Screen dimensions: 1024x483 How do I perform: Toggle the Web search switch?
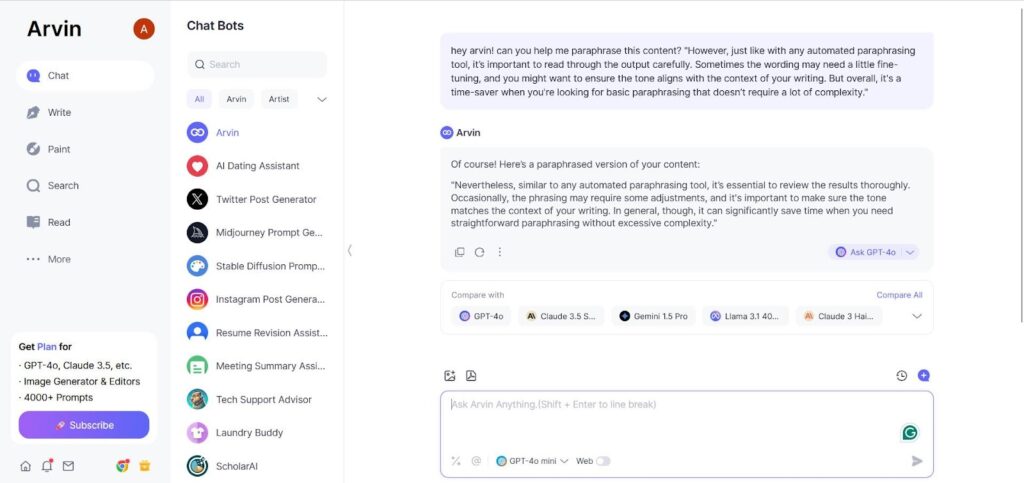click(603, 461)
